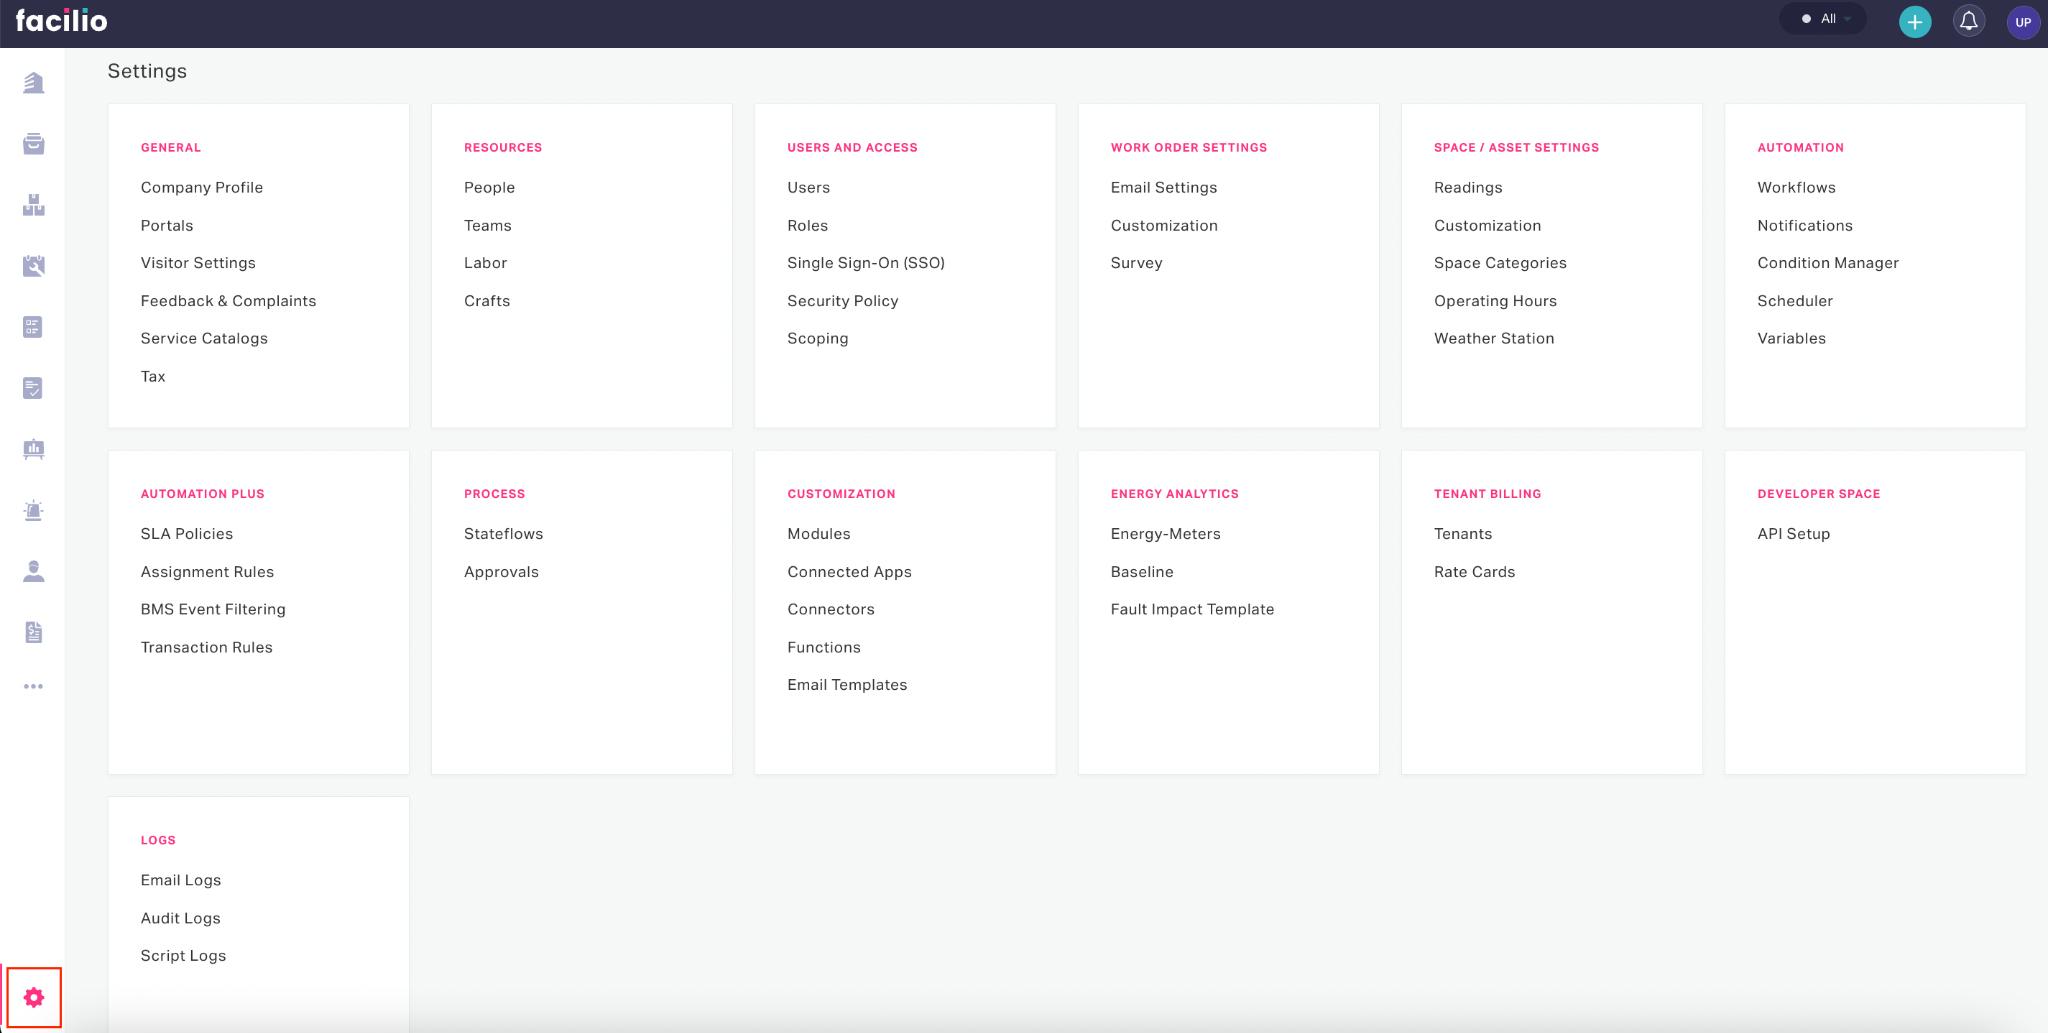Expand the three-dots more sidebar menu
Screen dimensions: 2048x1033
34,686
